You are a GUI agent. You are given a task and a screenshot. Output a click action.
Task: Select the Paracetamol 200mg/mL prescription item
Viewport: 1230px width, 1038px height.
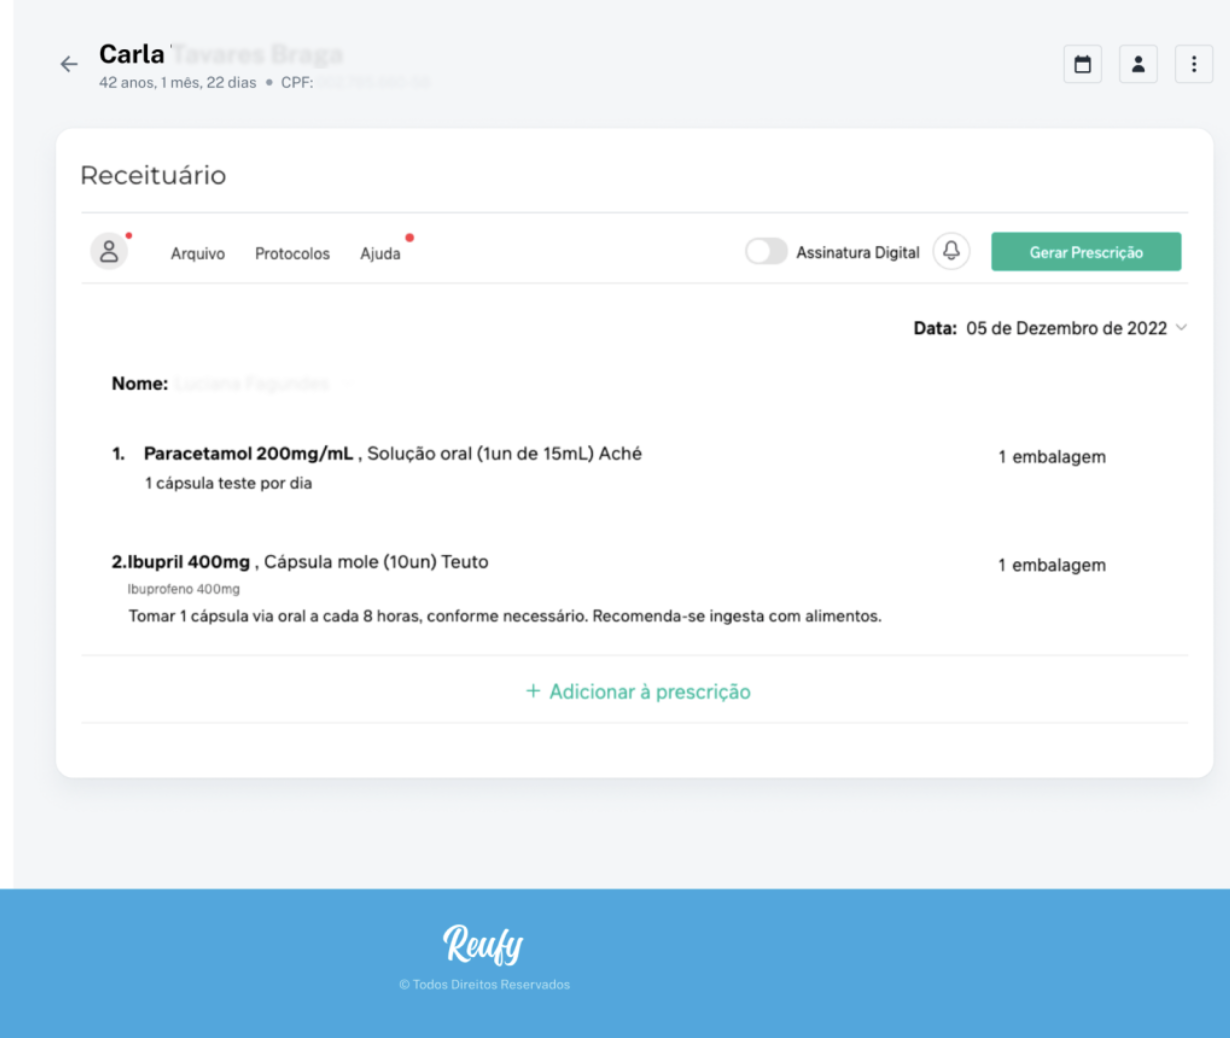click(248, 454)
